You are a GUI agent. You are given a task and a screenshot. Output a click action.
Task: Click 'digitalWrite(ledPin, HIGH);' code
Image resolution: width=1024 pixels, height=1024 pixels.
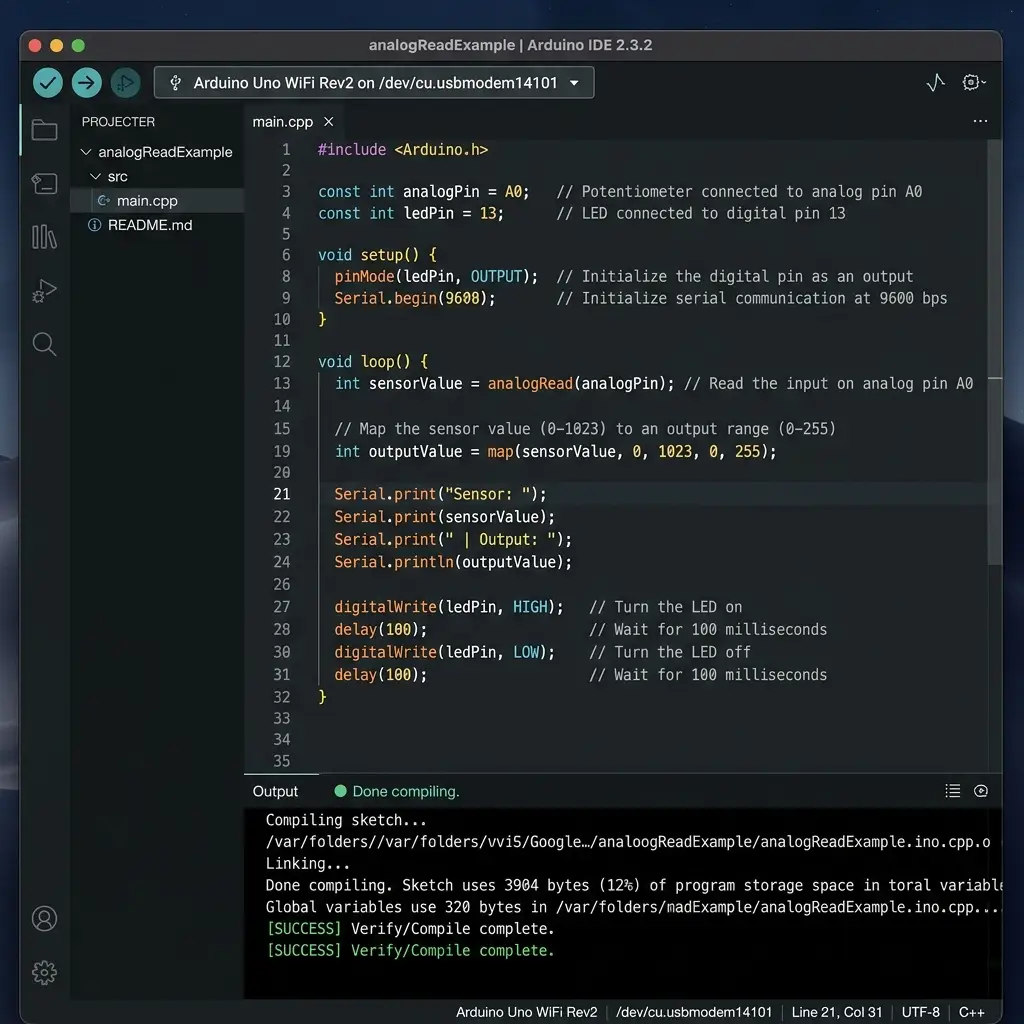(449, 607)
